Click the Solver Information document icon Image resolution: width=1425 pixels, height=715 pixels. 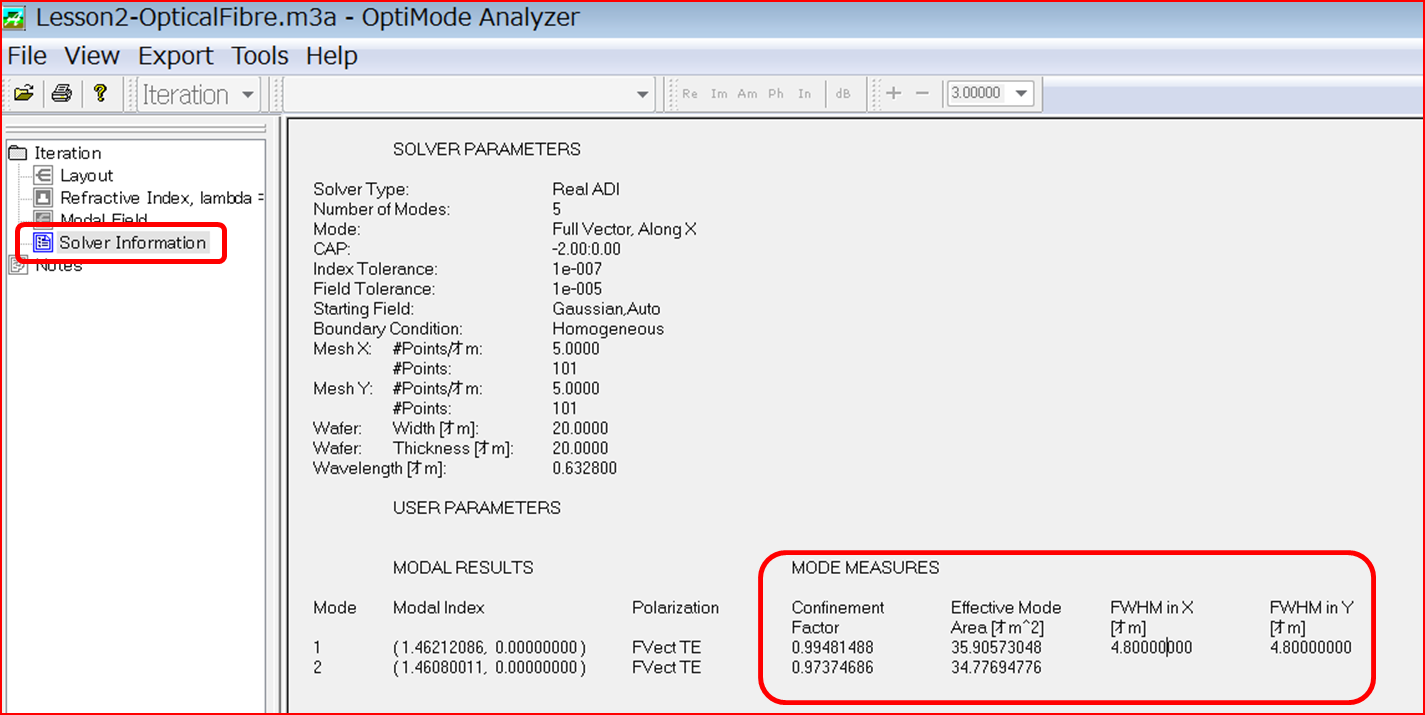[x=42, y=242]
